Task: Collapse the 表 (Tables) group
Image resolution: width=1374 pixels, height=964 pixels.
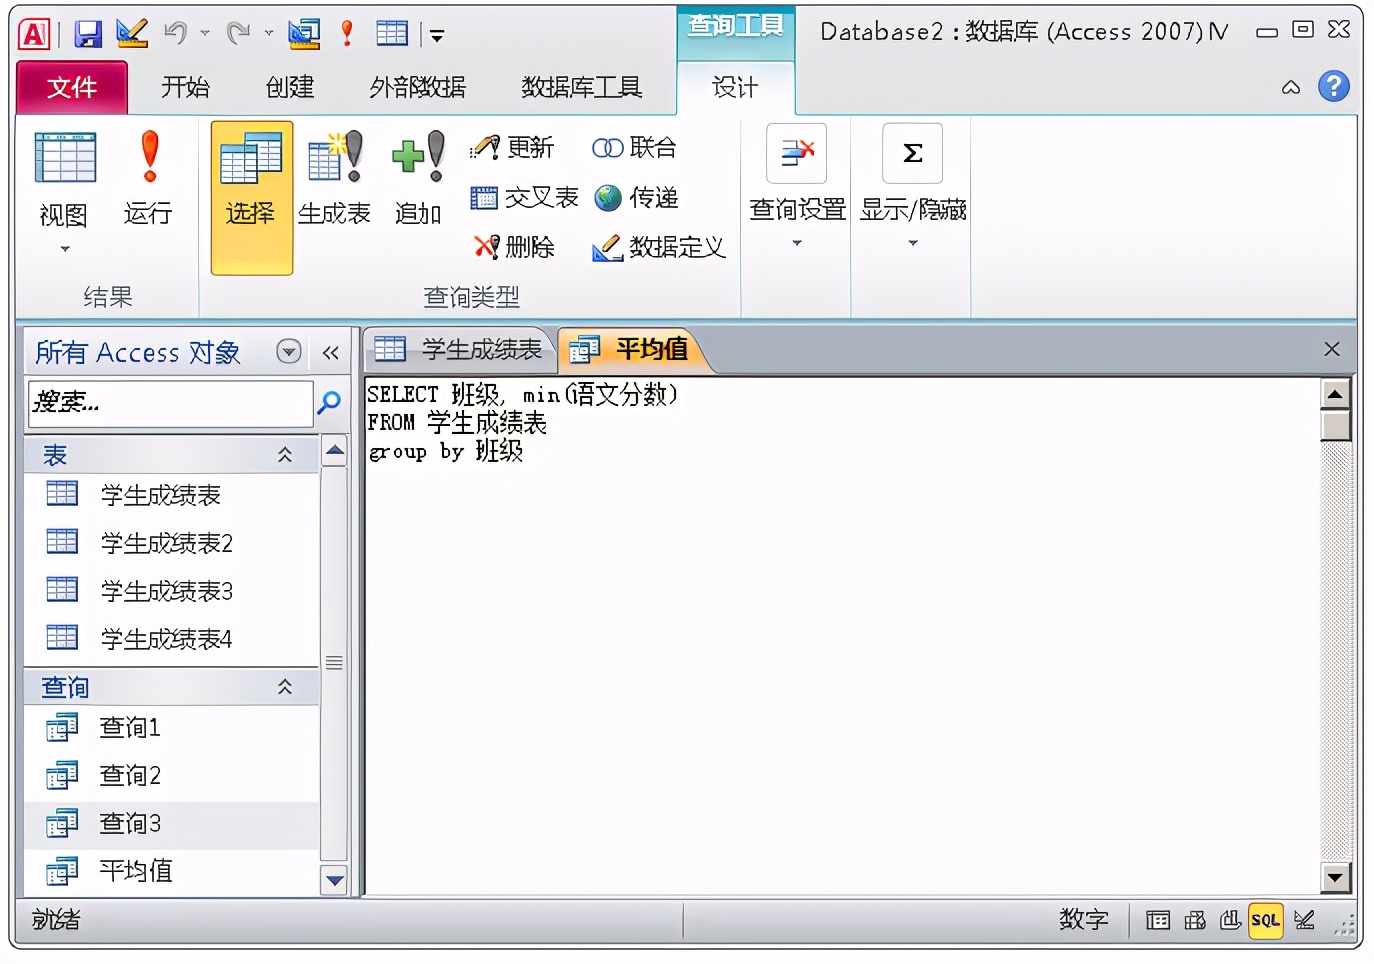Action: [285, 454]
